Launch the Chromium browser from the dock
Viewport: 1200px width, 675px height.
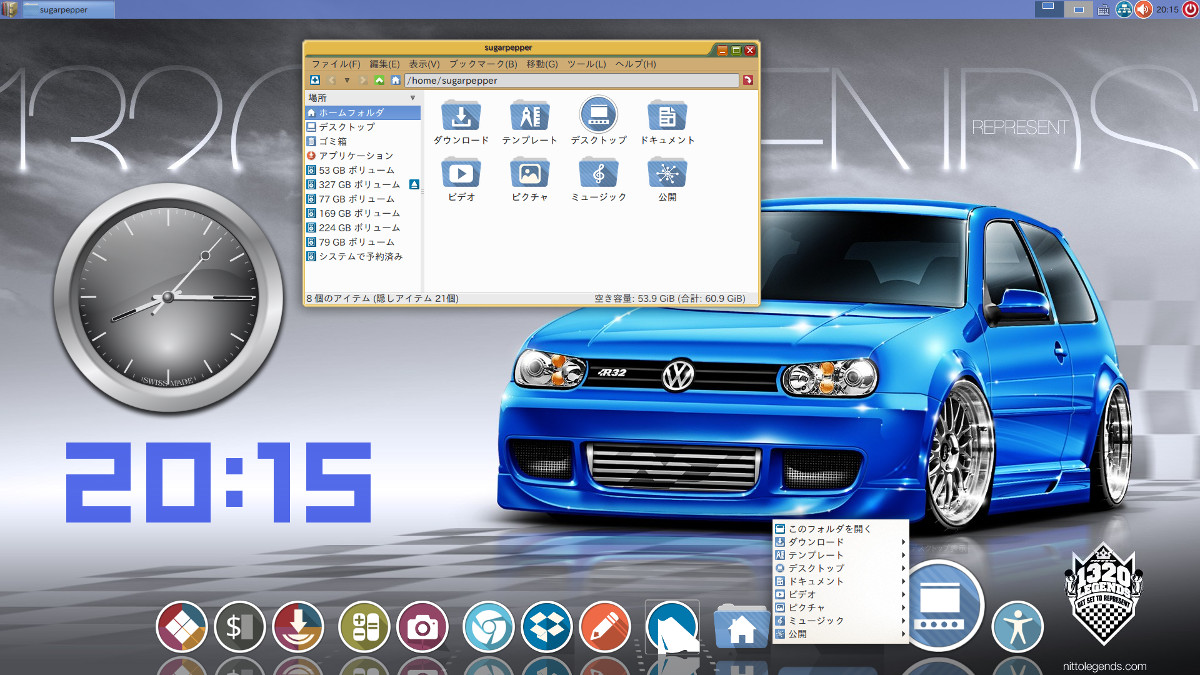[x=488, y=627]
